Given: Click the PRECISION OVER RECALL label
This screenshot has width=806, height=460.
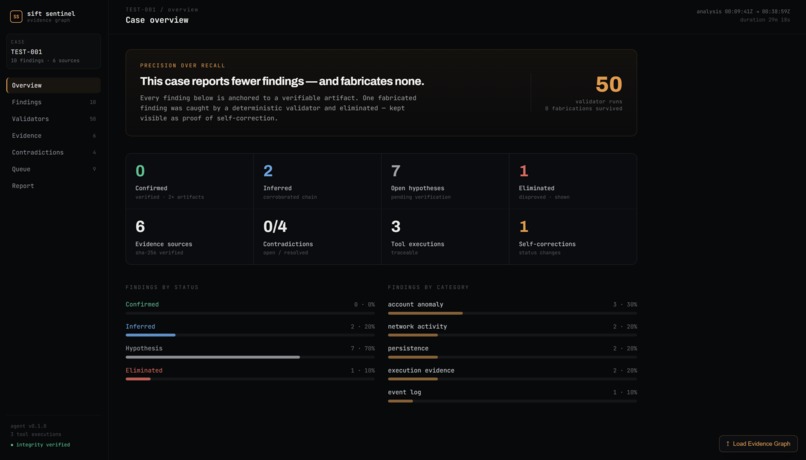Looking at the screenshot, I should pos(182,65).
